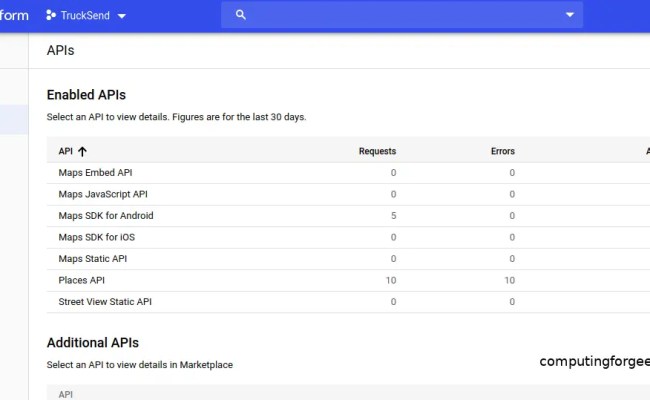Open Street View Static API details

[x=105, y=302]
